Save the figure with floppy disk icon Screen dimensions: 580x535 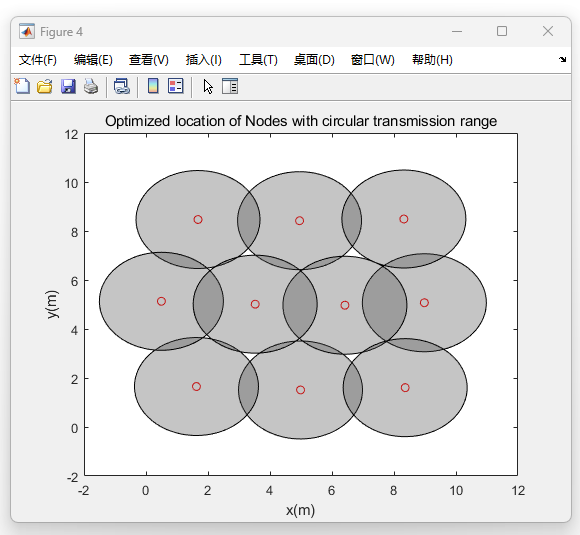point(68,86)
